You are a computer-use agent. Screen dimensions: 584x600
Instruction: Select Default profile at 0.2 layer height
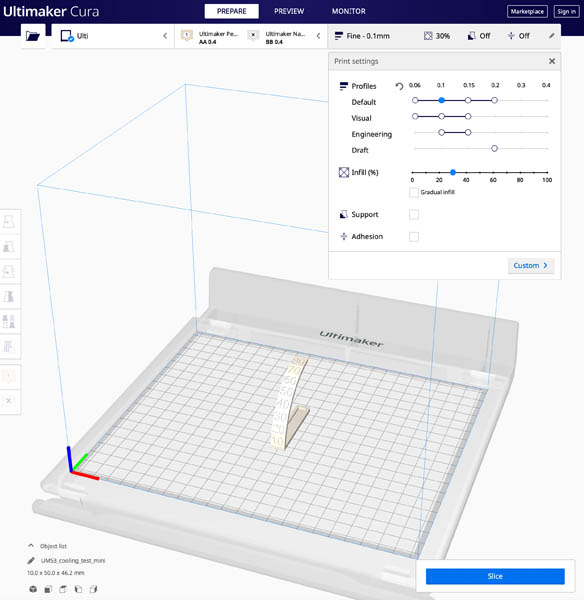coord(494,100)
